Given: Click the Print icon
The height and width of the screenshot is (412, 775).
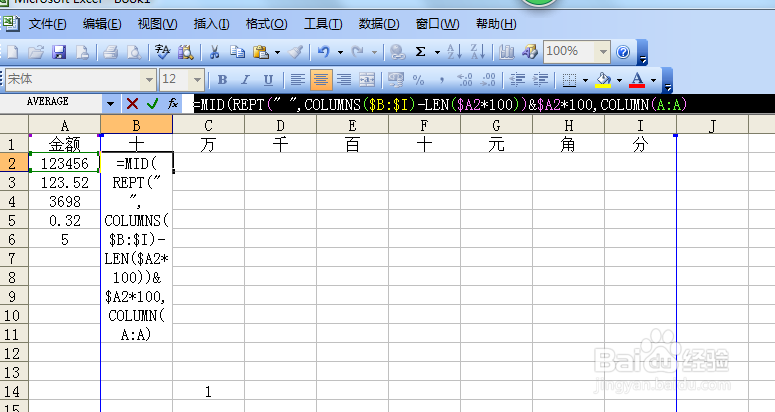Looking at the screenshot, I should point(110,52).
